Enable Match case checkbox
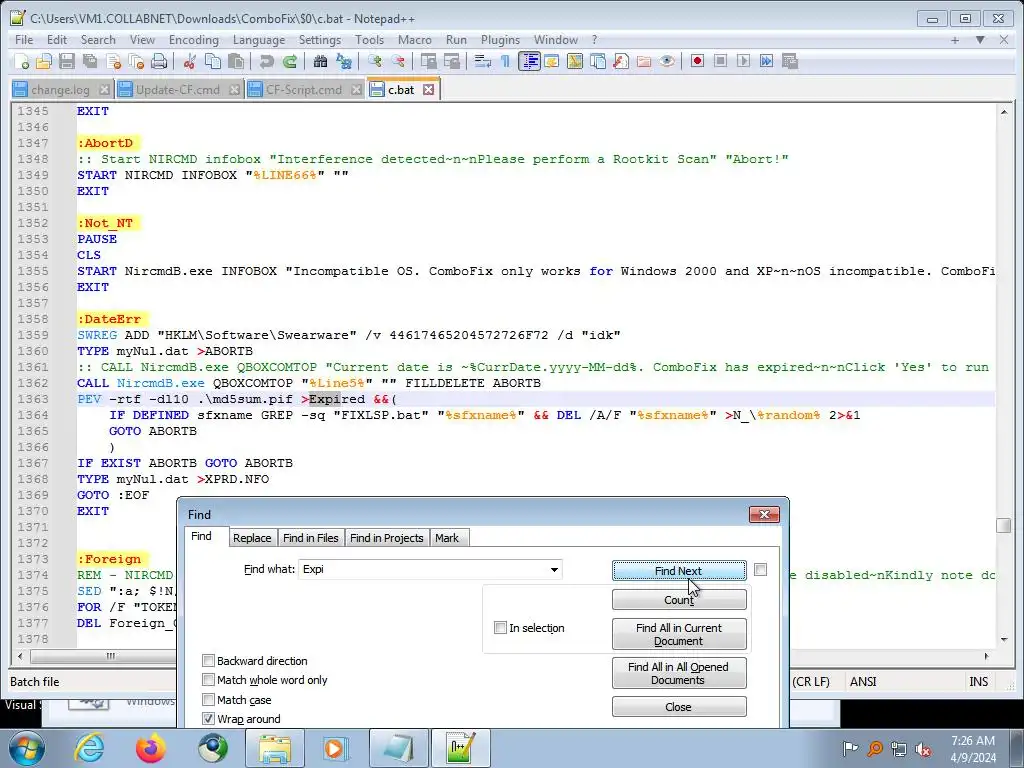This screenshot has height=768, width=1024. tap(208, 699)
